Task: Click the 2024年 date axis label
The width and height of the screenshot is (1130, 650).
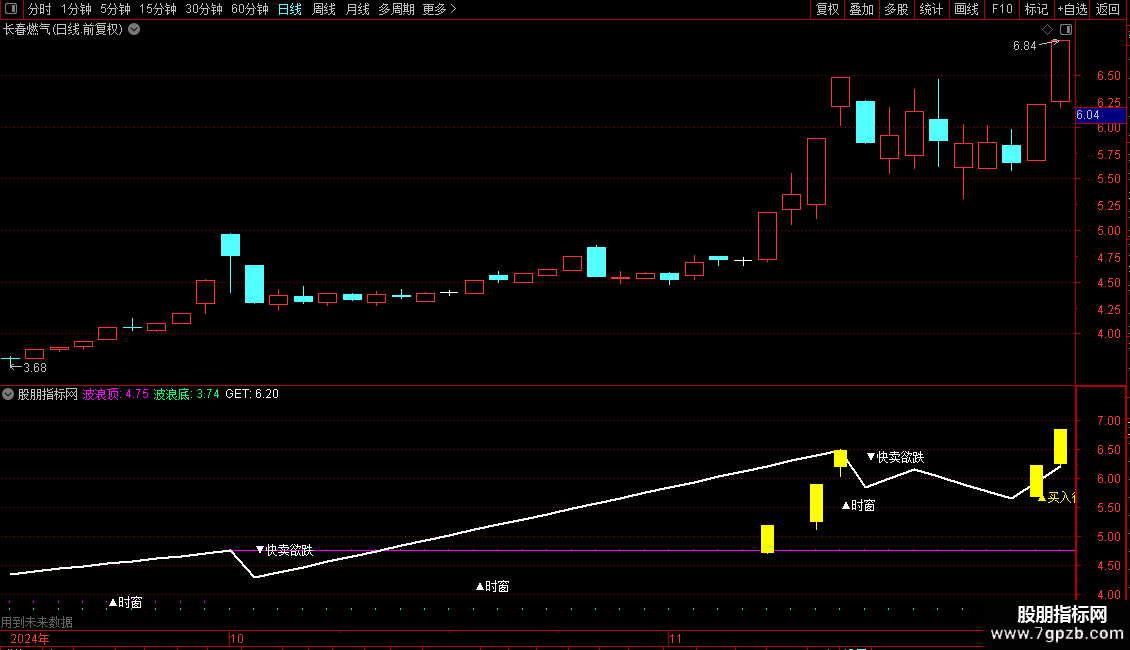Action: click(30, 639)
